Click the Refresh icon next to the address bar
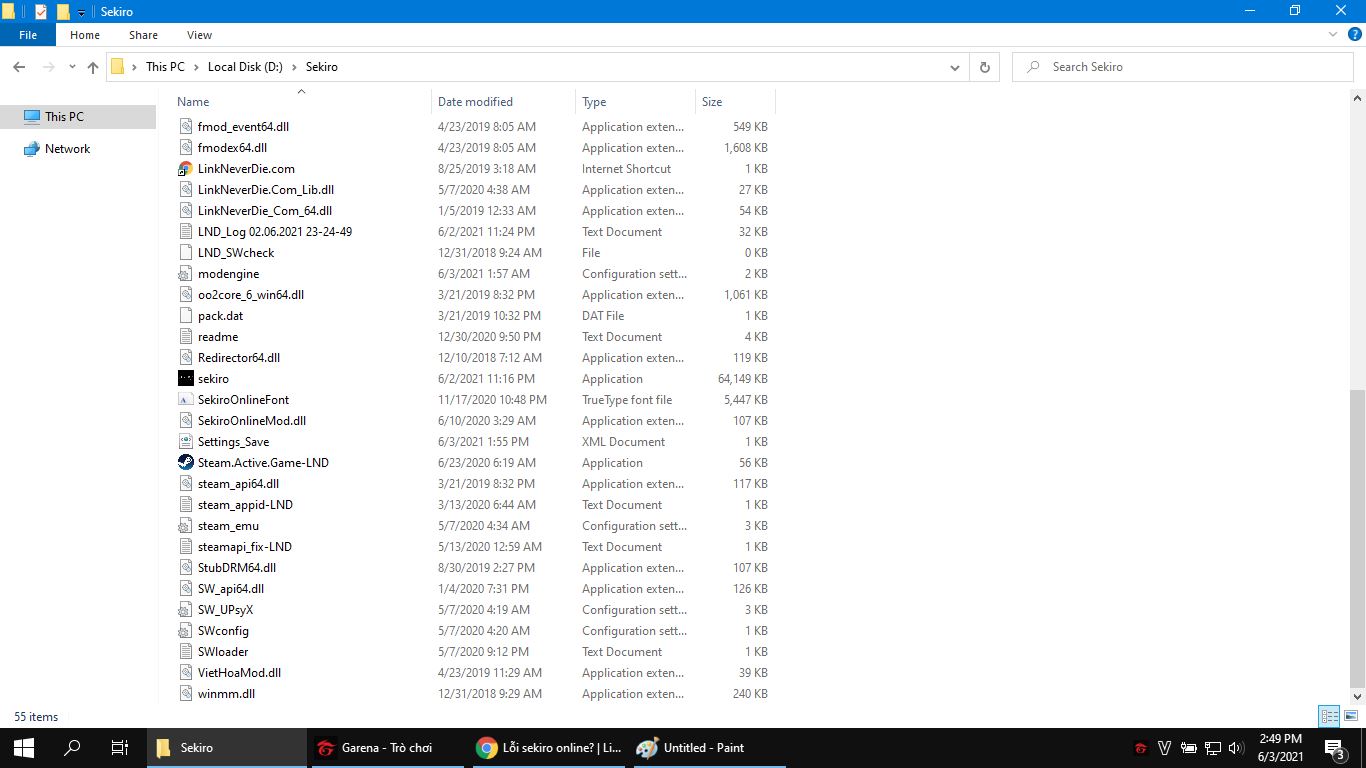The height and width of the screenshot is (768, 1366). pos(984,66)
